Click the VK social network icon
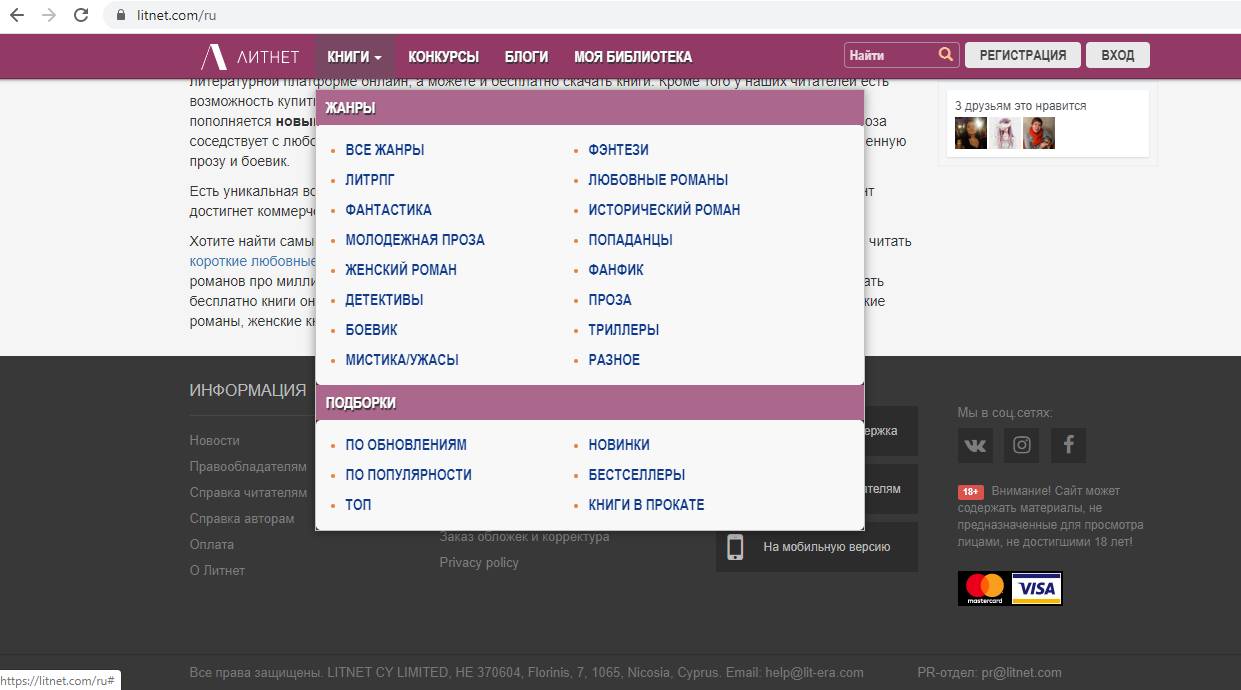Image resolution: width=1241 pixels, height=690 pixels. [x=975, y=445]
